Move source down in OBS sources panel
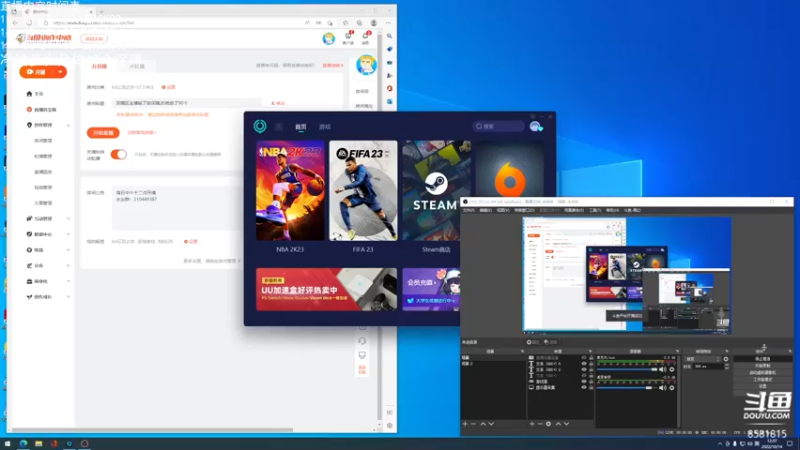800x450 pixels. [x=566, y=423]
